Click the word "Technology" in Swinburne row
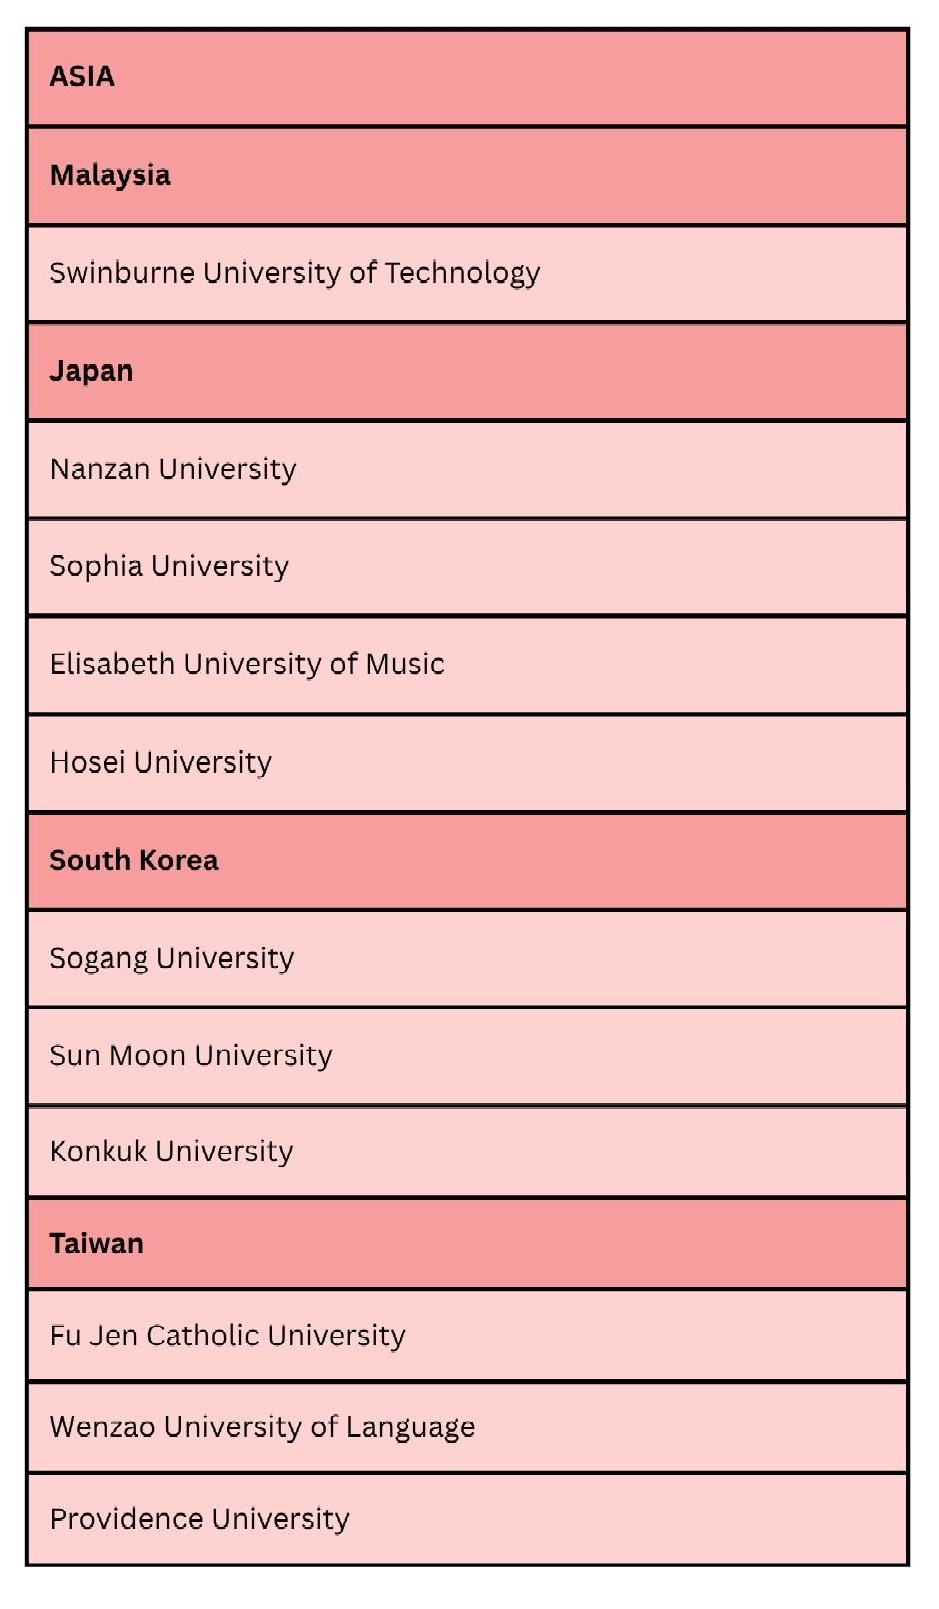 coord(462,273)
